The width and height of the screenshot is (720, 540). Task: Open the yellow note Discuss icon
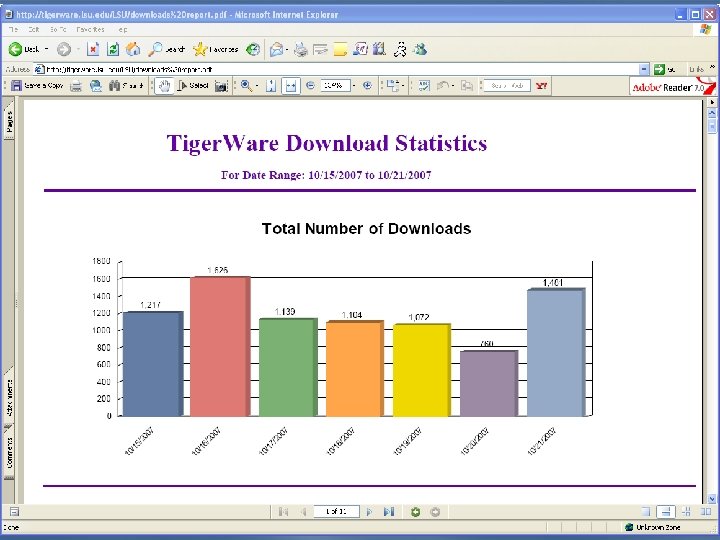click(340, 49)
